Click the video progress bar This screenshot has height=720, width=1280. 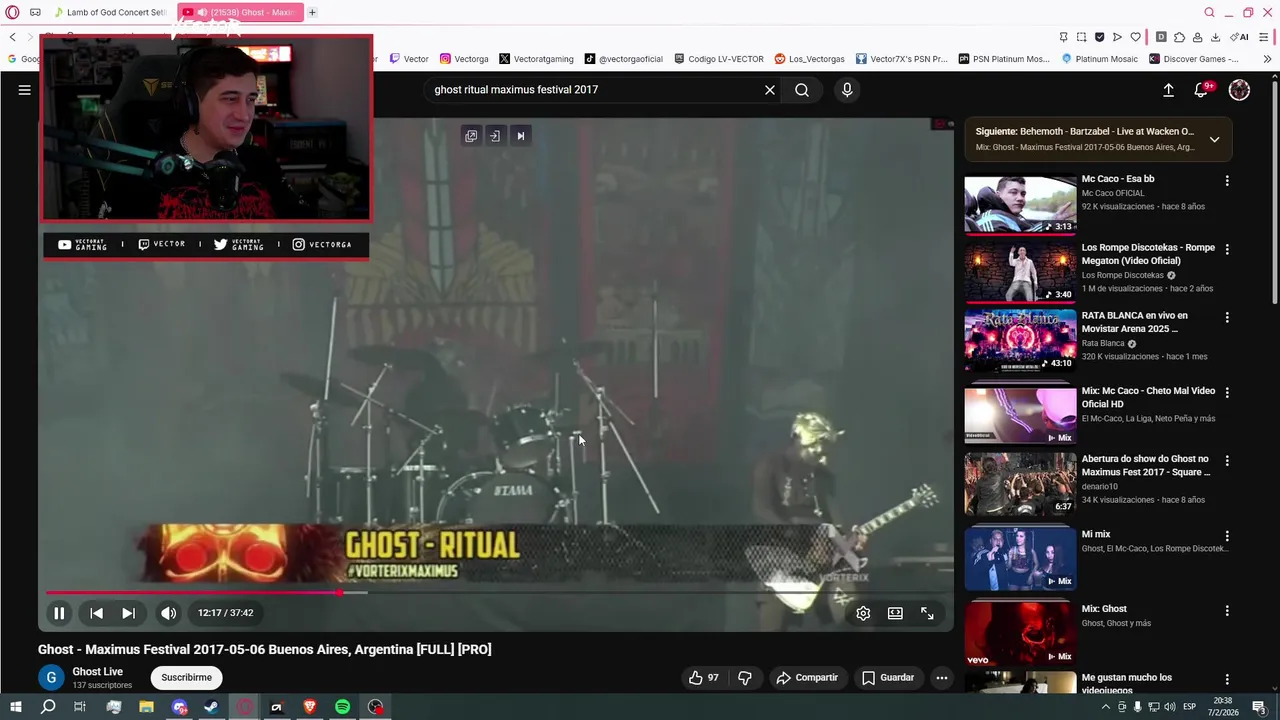point(495,592)
